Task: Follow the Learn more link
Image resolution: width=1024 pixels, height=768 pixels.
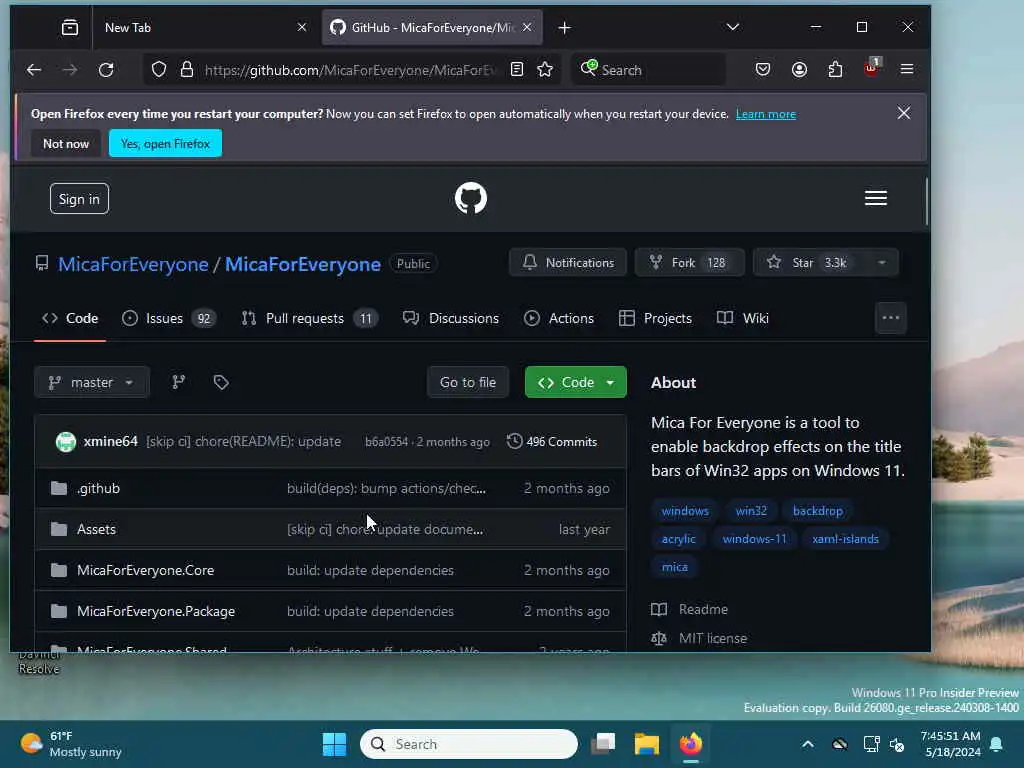Action: 765,114
